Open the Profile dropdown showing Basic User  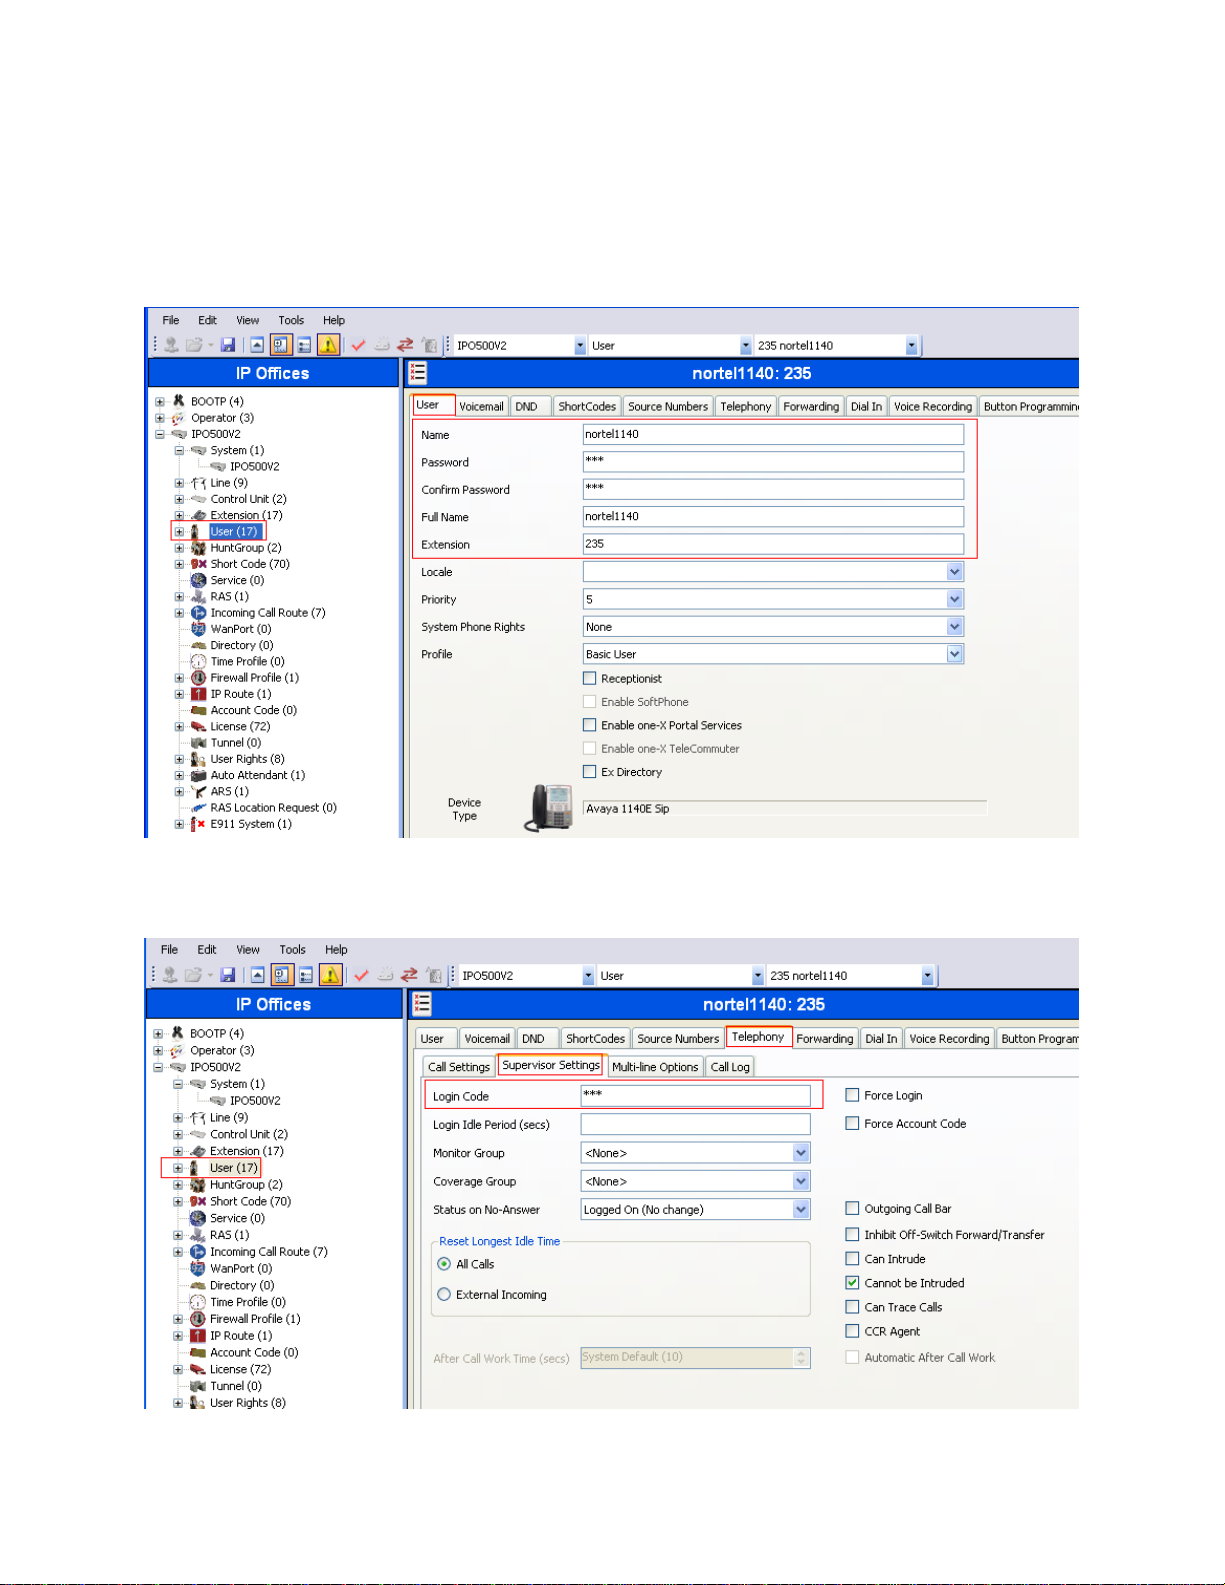pyautogui.click(x=955, y=654)
